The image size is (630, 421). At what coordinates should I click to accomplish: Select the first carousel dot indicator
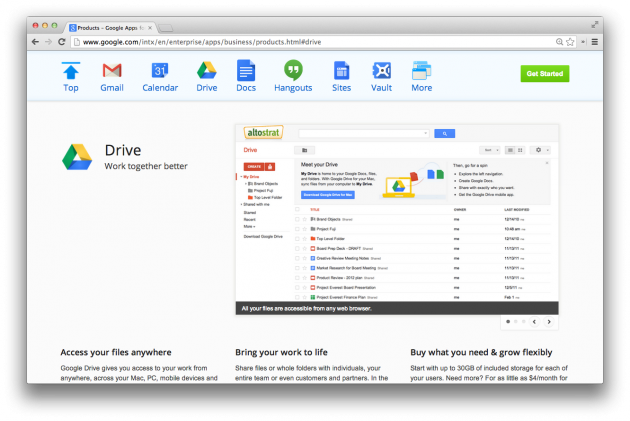[x=508, y=321]
